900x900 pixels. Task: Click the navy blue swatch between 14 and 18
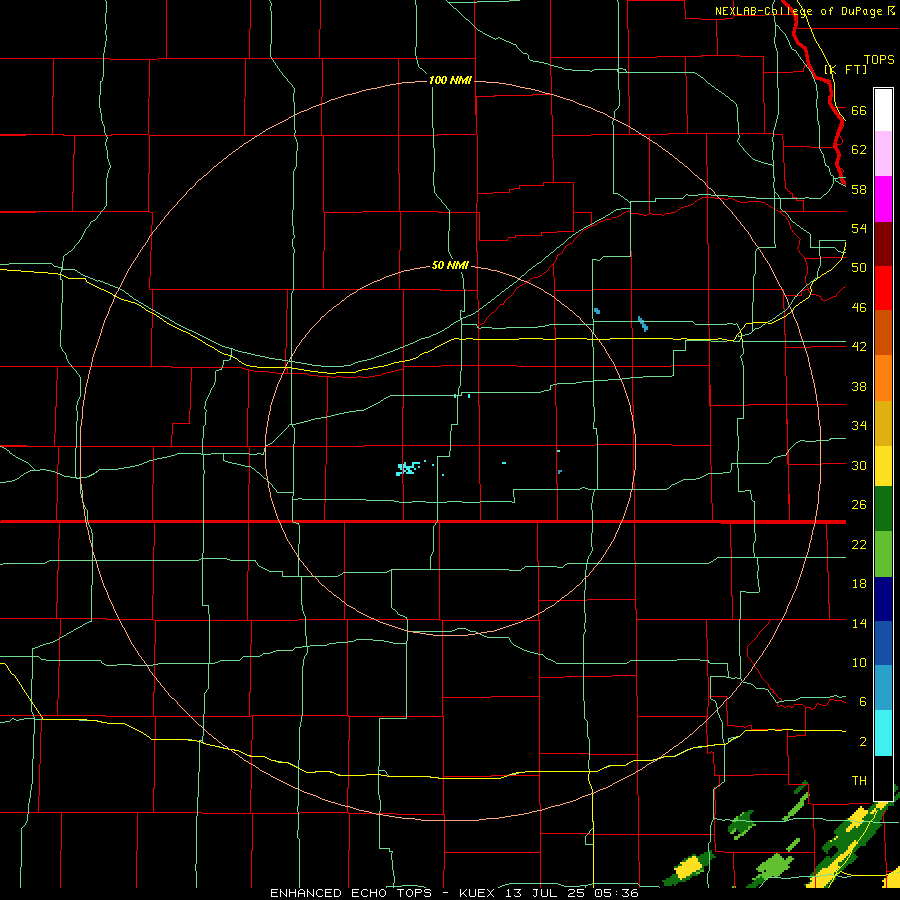pyautogui.click(x=883, y=599)
